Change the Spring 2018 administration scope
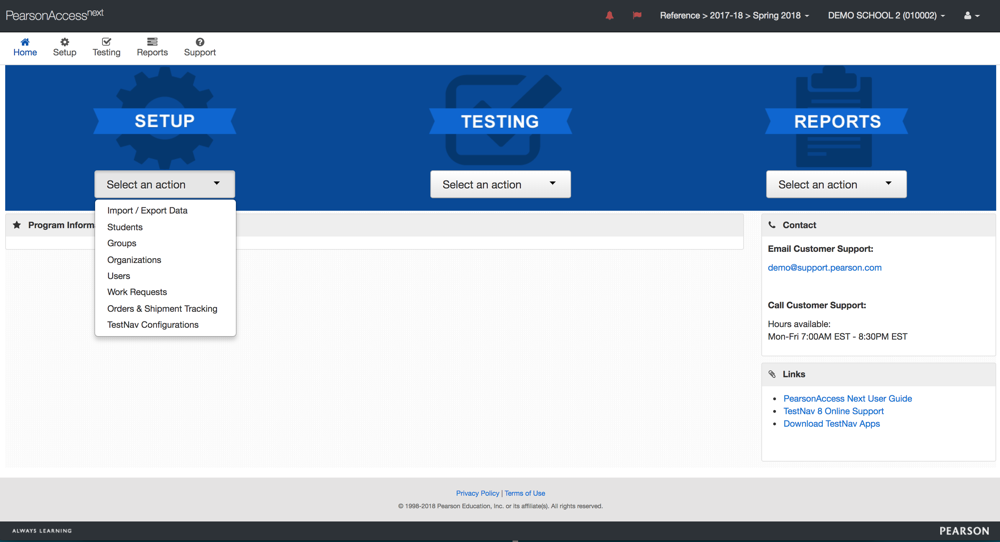1000x542 pixels. (x=735, y=16)
